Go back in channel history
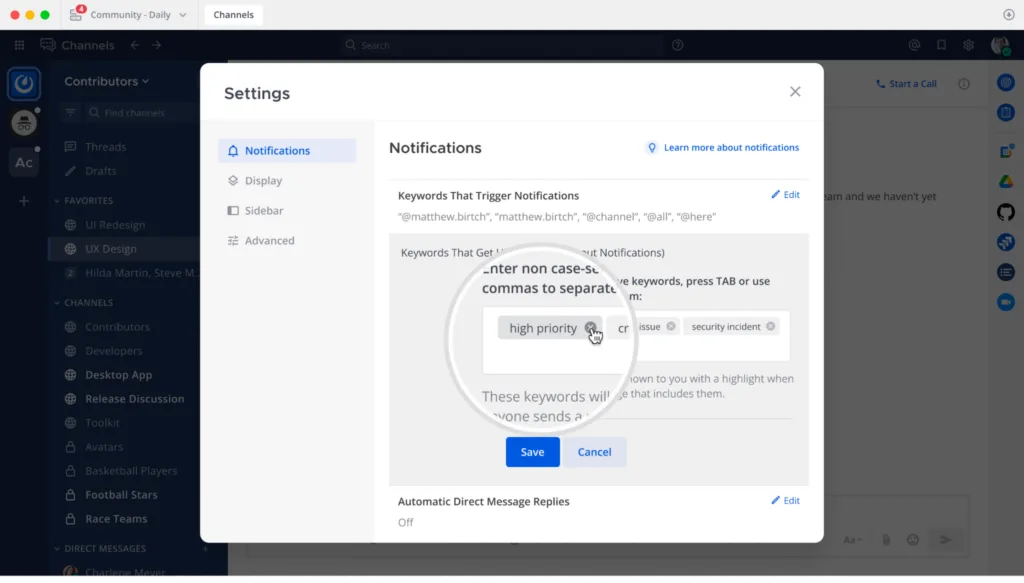Viewport: 1024px width, 583px height. coord(135,45)
